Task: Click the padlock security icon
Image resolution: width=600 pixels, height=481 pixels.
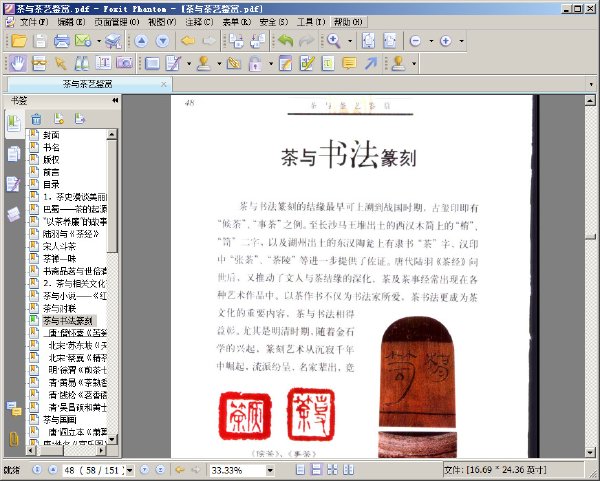Action: coord(255,63)
